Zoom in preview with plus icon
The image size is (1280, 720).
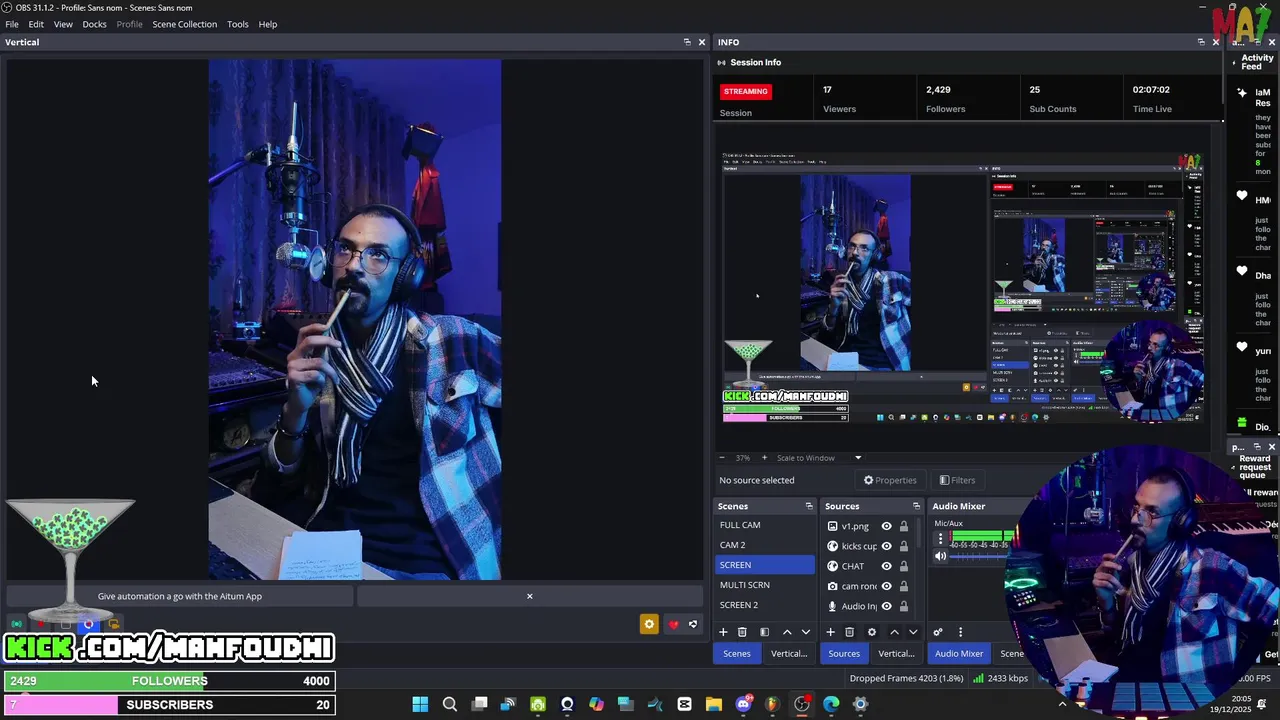pyautogui.click(x=764, y=458)
